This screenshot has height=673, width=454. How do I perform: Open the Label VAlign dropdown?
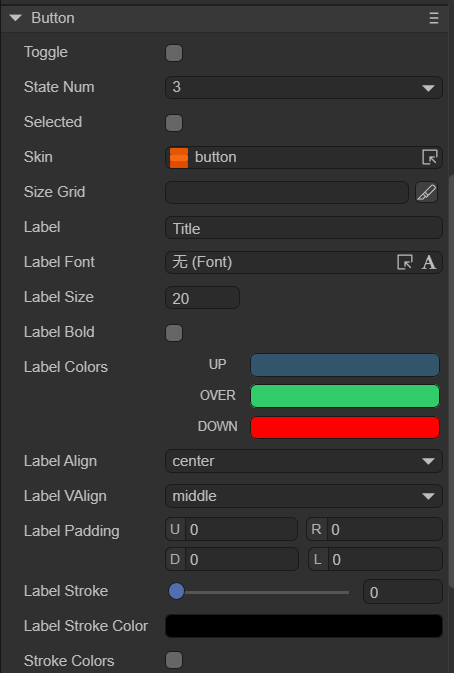[304, 496]
